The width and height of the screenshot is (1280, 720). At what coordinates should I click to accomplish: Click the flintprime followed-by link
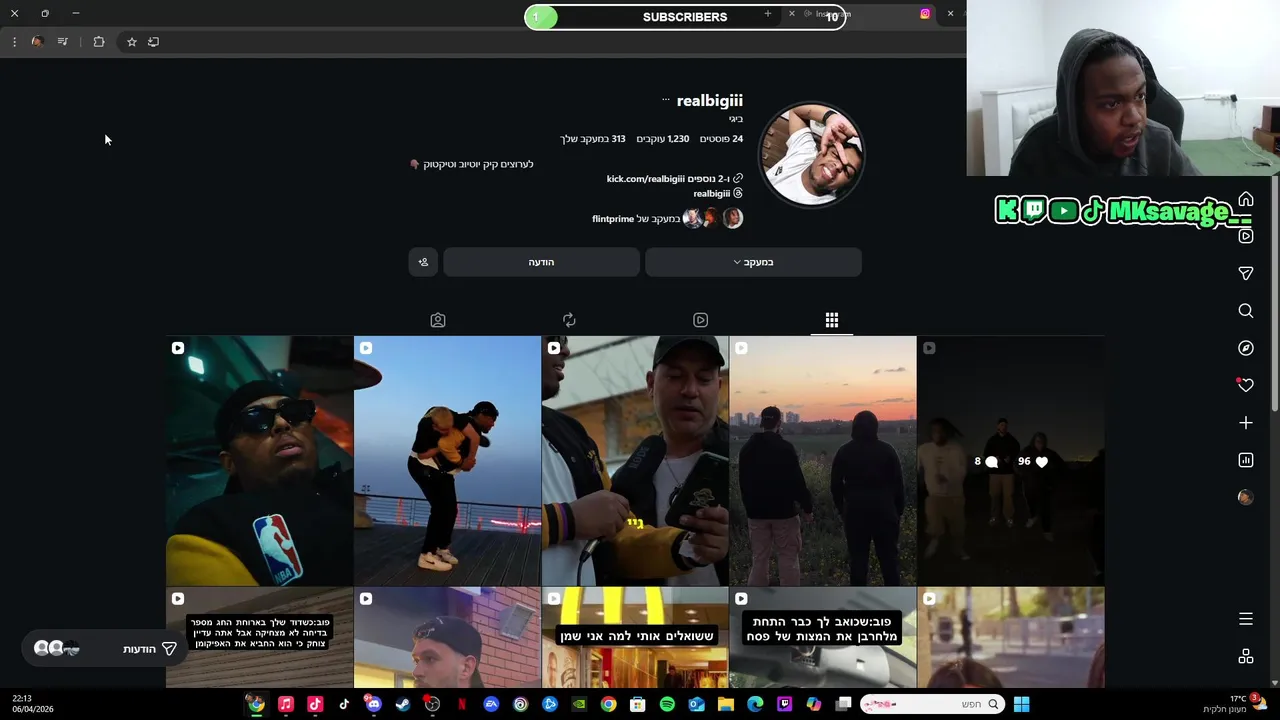tap(613, 219)
